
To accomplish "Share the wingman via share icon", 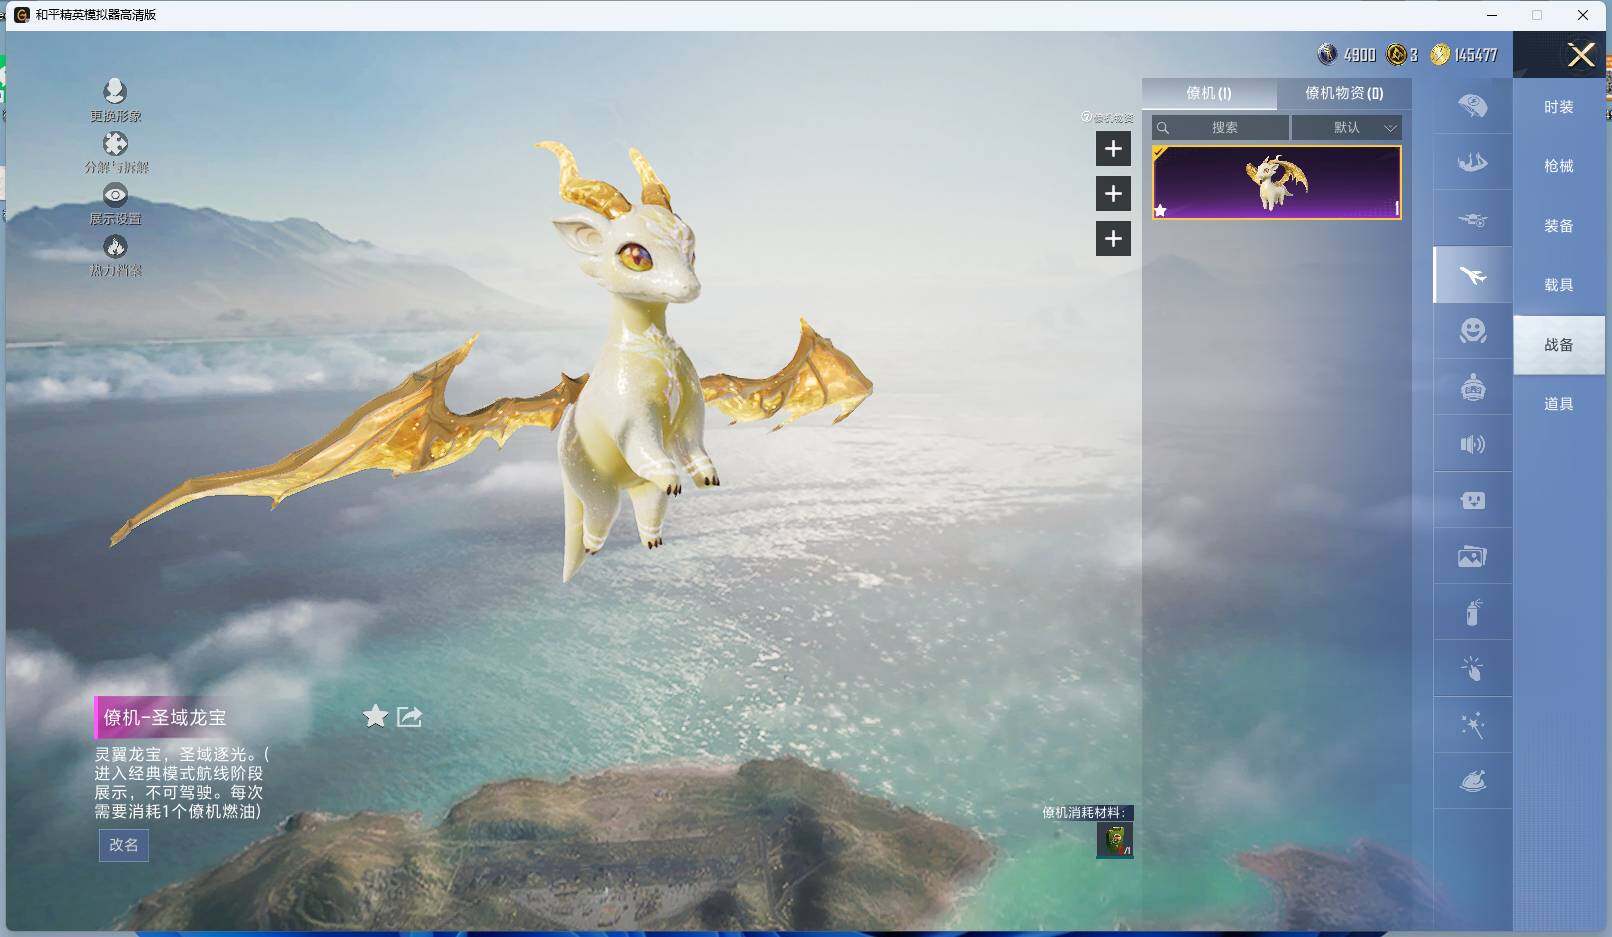I will click(409, 716).
